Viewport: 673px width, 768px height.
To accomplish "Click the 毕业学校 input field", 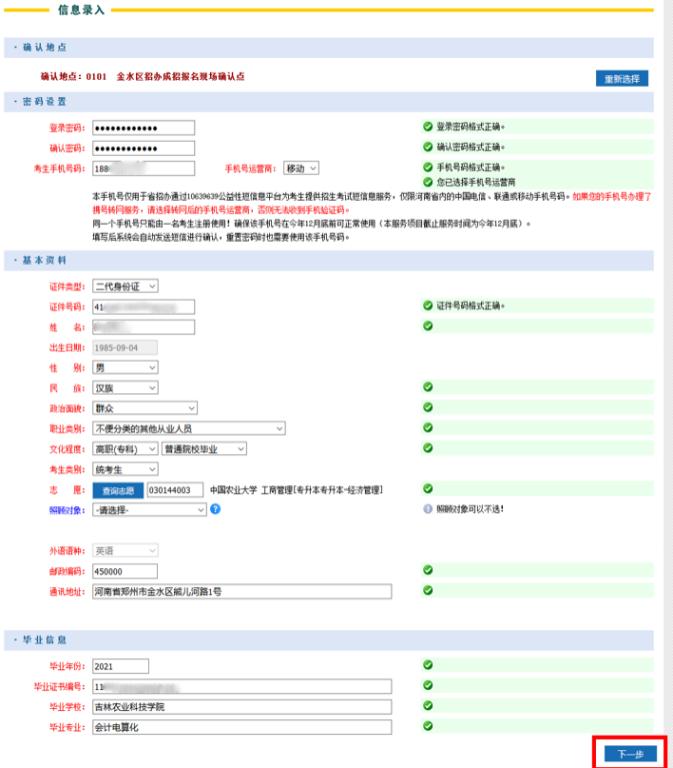I will (x=241, y=706).
